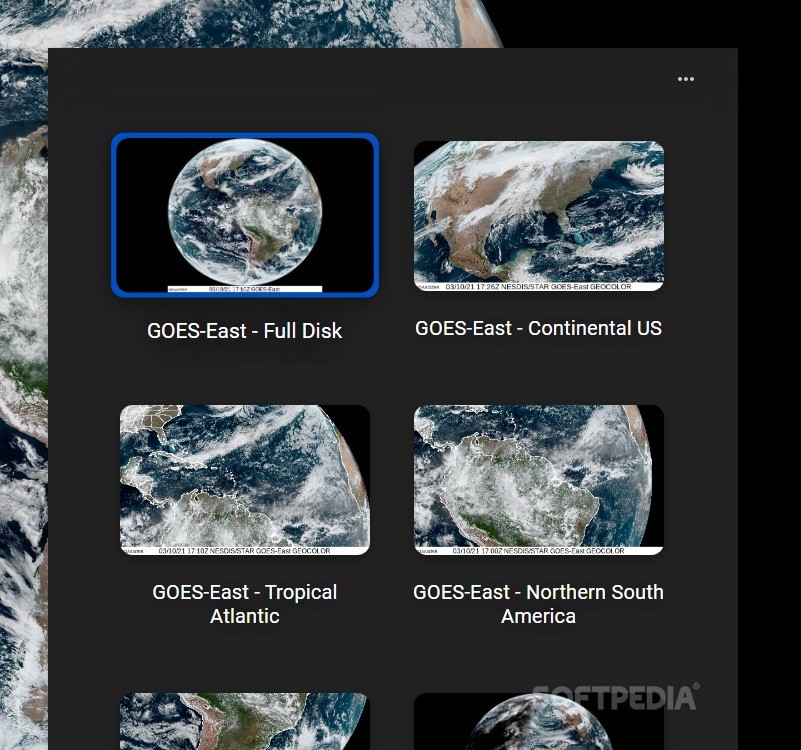Select the GOES-East Continental US thumbnail
The height and width of the screenshot is (750, 801).
pyautogui.click(x=538, y=216)
